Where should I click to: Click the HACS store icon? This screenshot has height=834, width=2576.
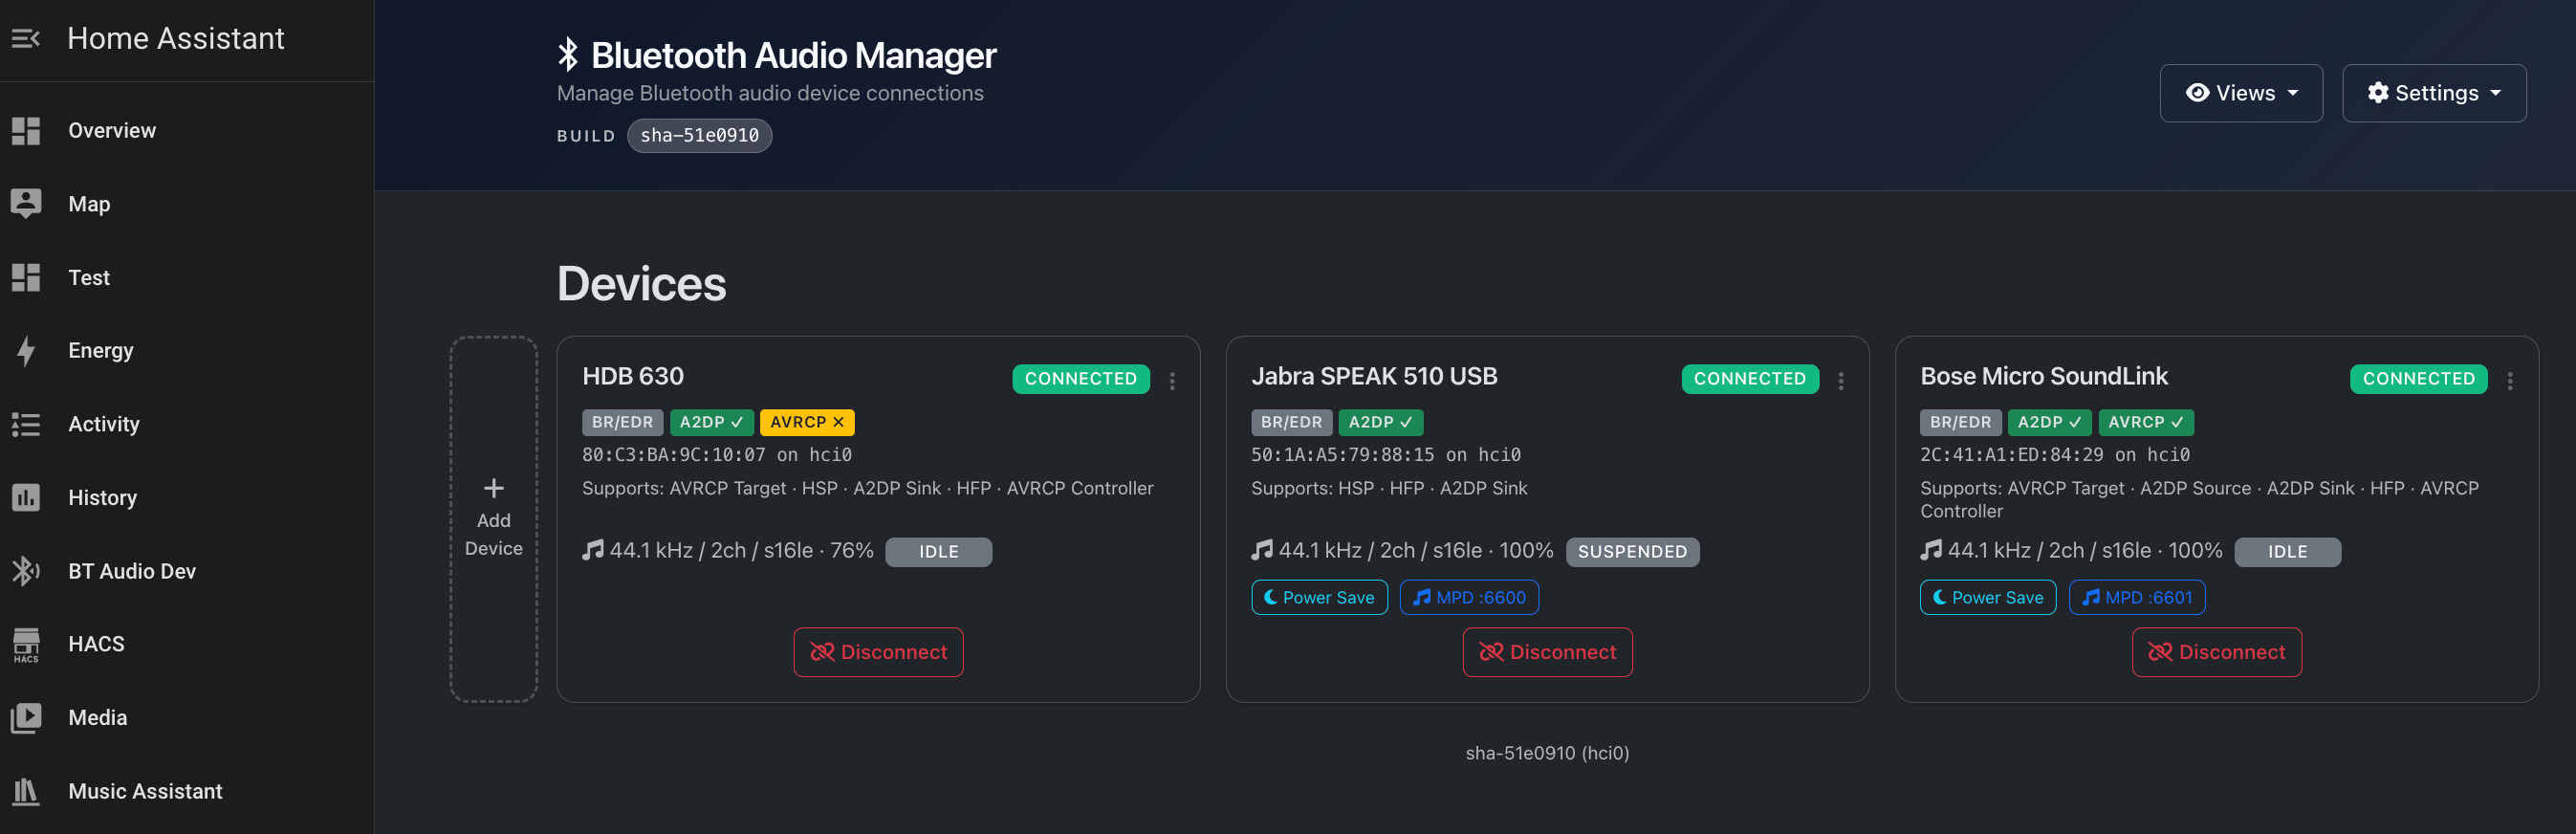click(26, 645)
